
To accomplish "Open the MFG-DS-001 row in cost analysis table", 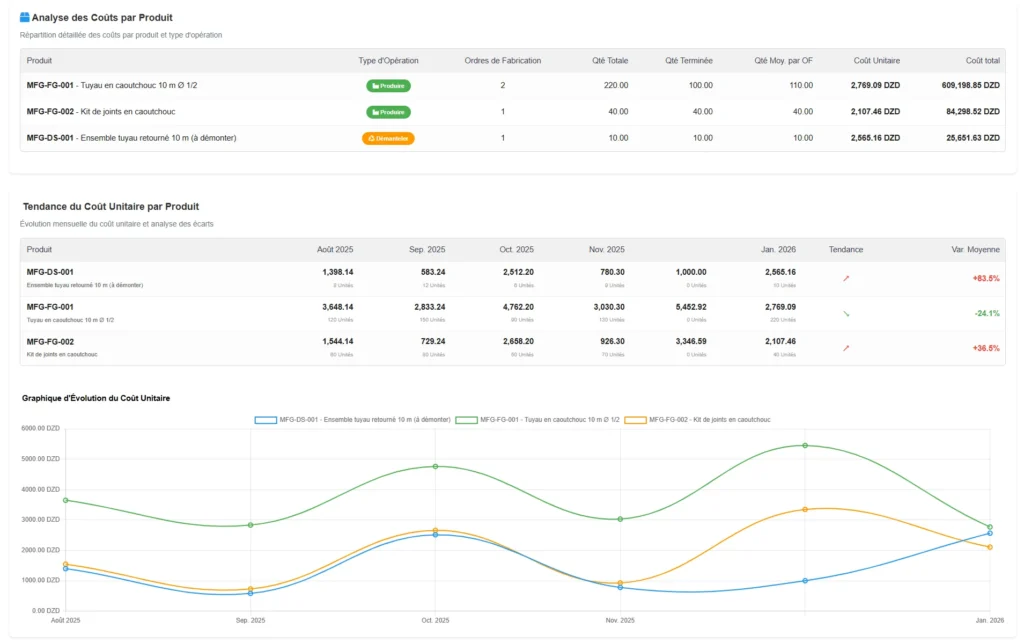I will (131, 138).
